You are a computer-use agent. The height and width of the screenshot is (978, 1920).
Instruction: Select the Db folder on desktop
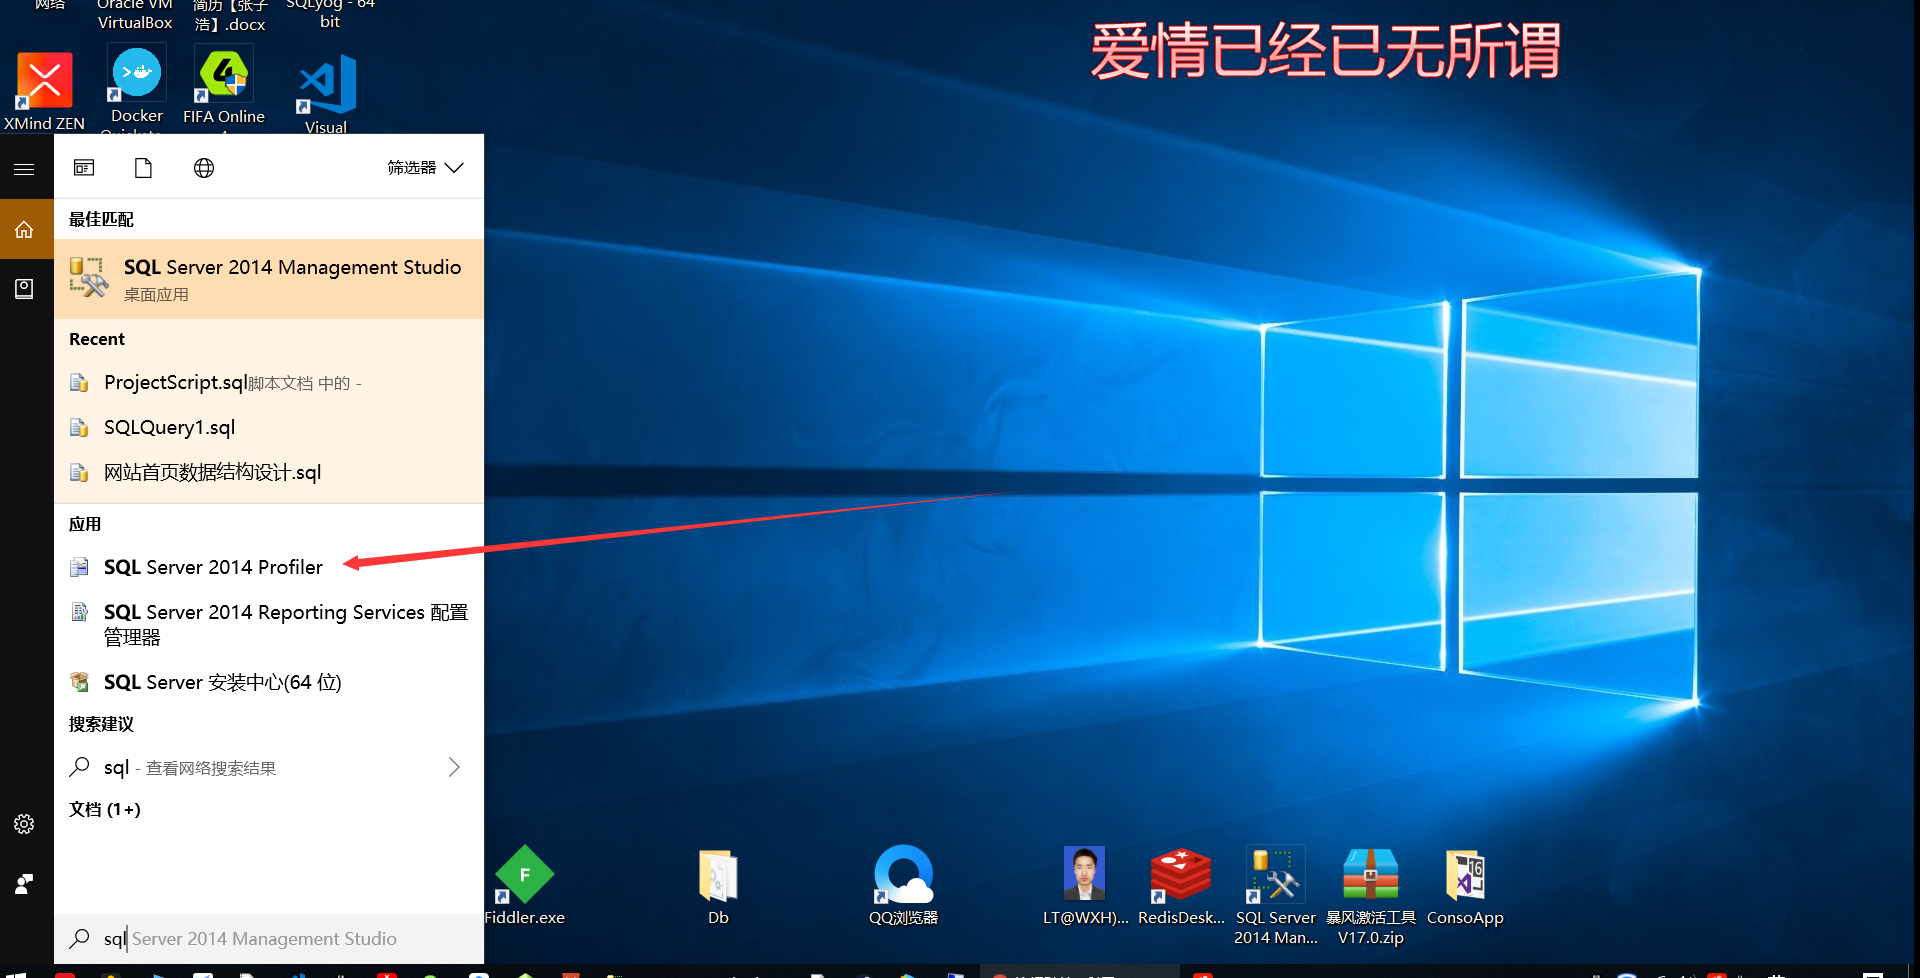tap(718, 888)
